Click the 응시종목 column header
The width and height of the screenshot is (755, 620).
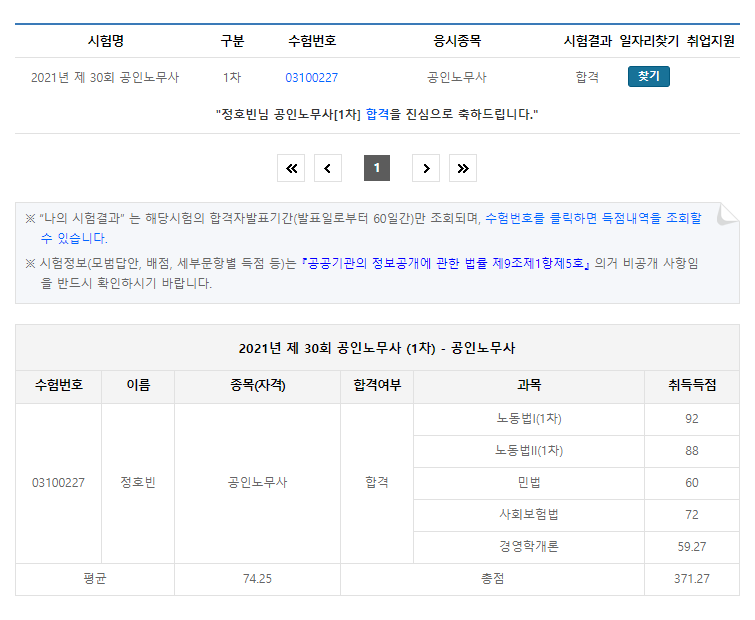pos(456,41)
